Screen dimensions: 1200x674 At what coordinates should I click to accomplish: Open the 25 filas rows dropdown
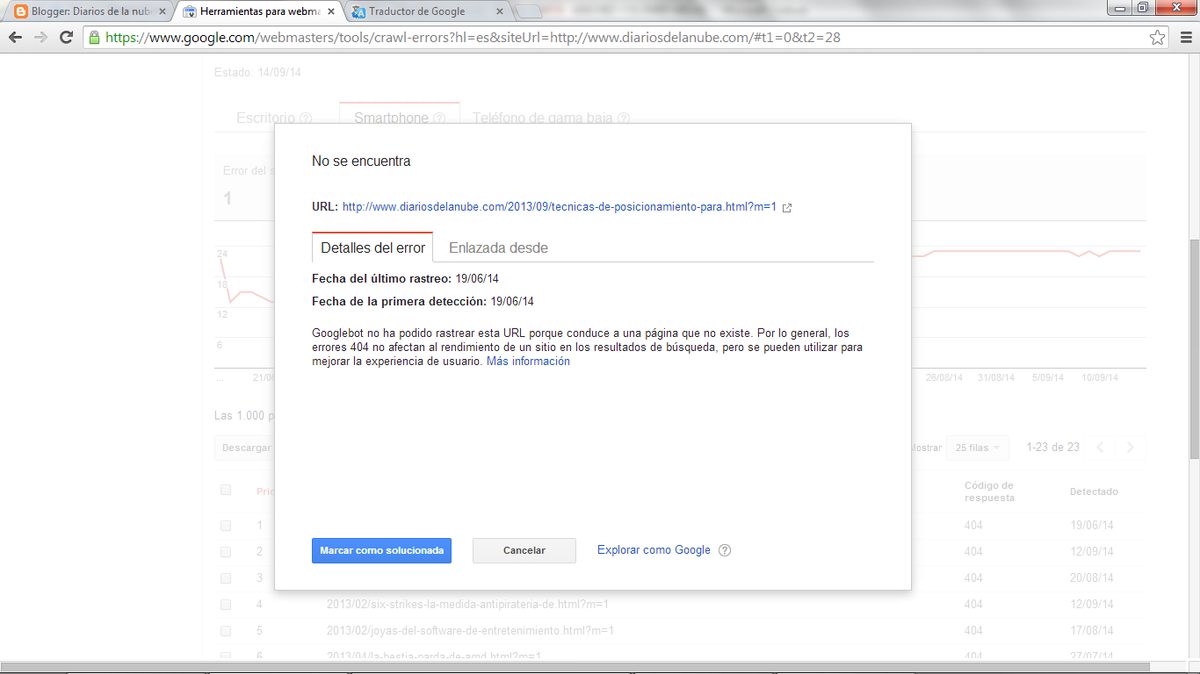979,448
